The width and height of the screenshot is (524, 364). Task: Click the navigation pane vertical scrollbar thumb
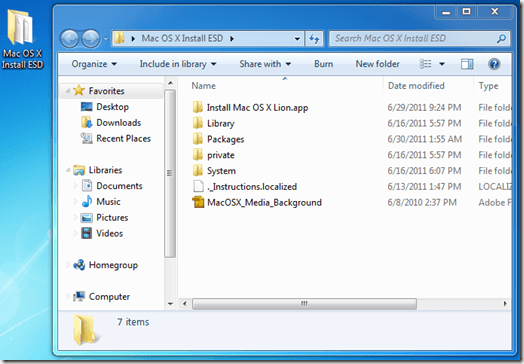[x=170, y=173]
